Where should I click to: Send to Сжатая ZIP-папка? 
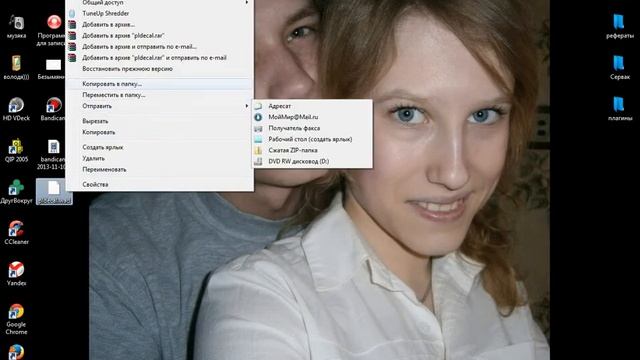pyautogui.click(x=312, y=150)
